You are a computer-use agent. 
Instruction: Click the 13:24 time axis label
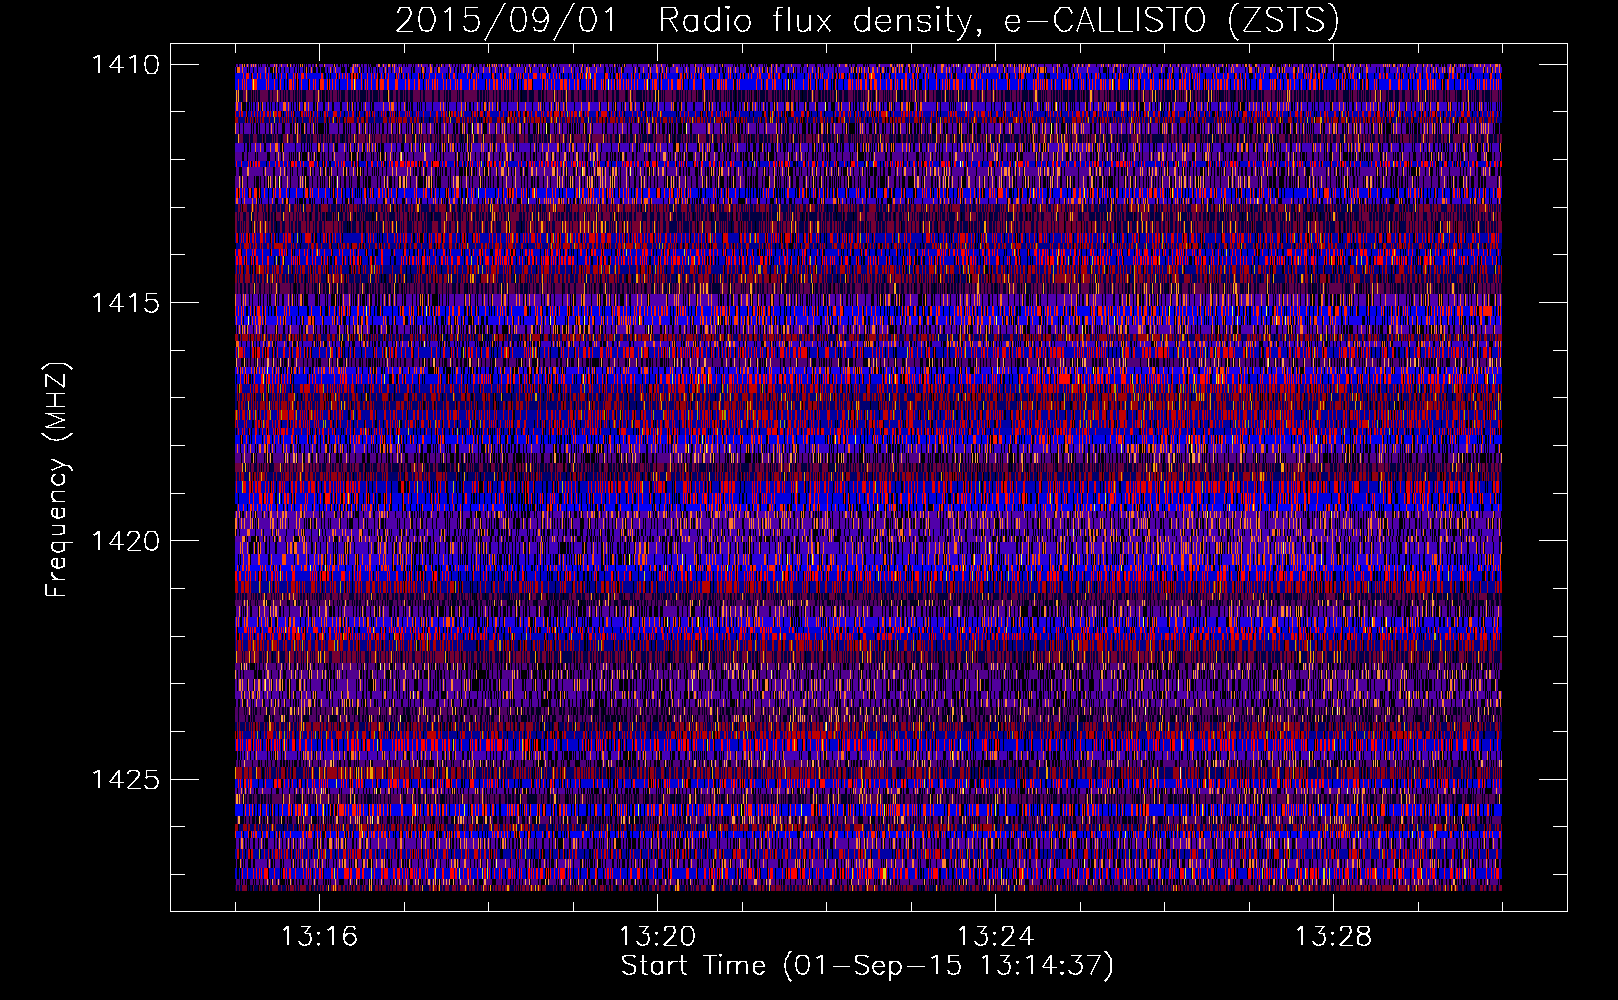click(x=995, y=937)
